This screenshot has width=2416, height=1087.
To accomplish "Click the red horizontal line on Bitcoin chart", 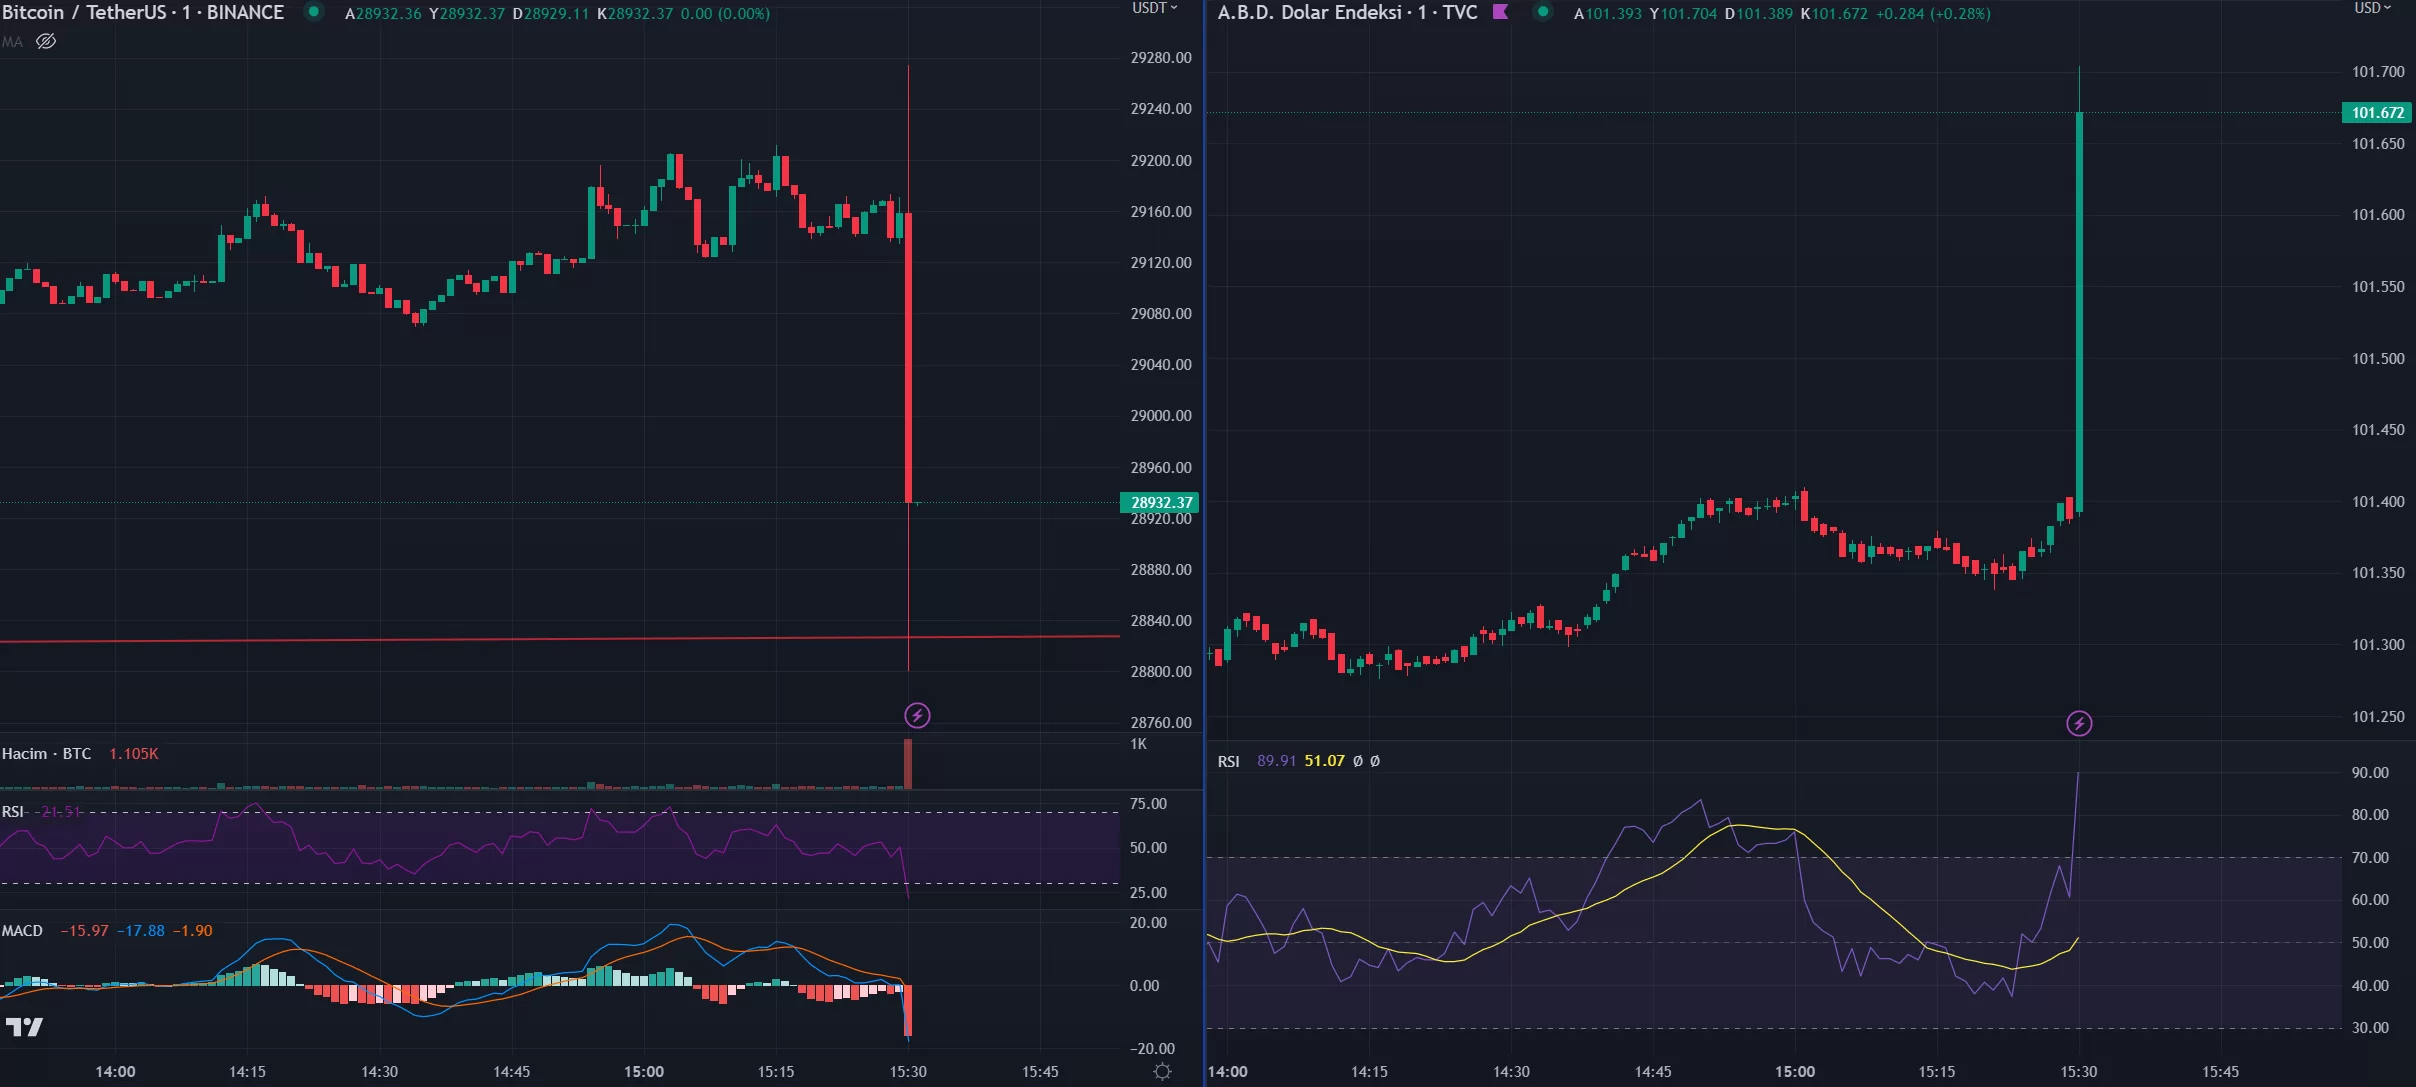I will tap(500, 638).
